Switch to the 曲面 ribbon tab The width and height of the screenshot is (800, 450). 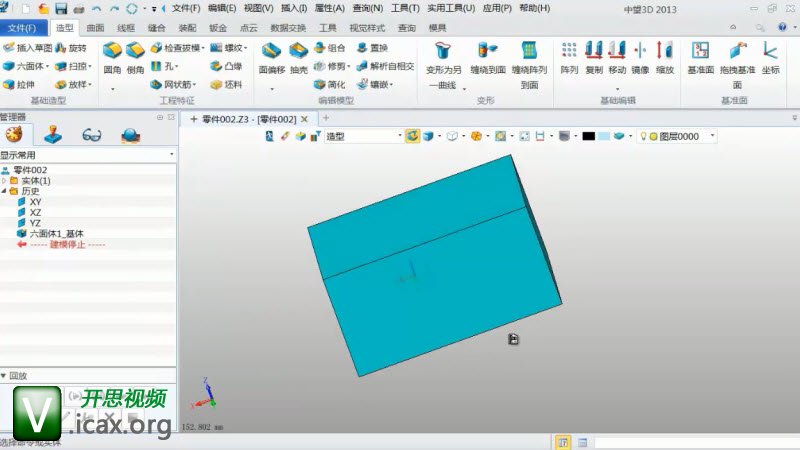(x=95, y=28)
